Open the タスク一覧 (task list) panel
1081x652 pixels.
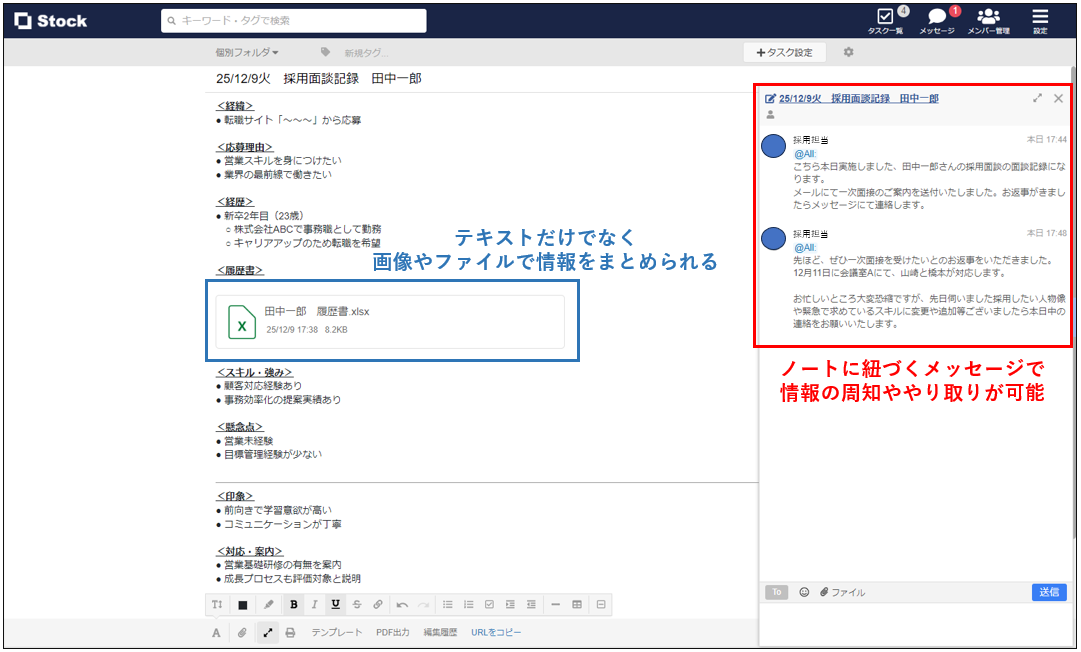886,20
